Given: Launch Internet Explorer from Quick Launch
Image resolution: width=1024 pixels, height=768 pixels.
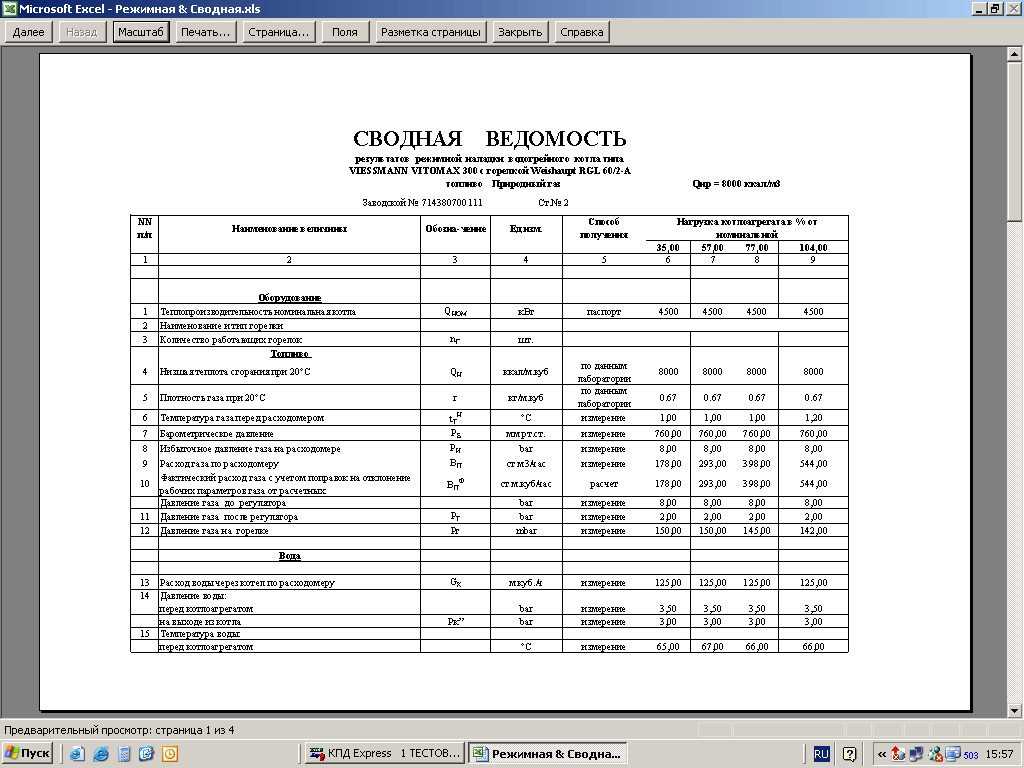Looking at the screenshot, I should click(101, 754).
